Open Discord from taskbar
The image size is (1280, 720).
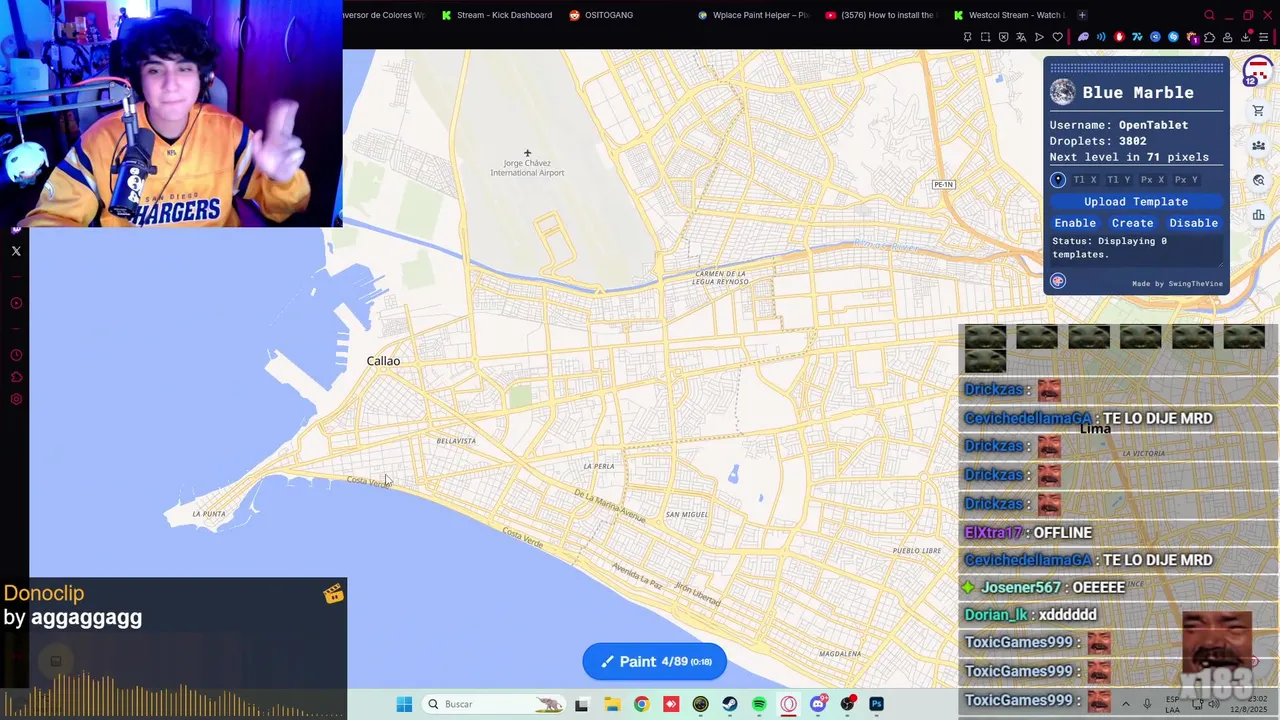pyautogui.click(x=818, y=704)
